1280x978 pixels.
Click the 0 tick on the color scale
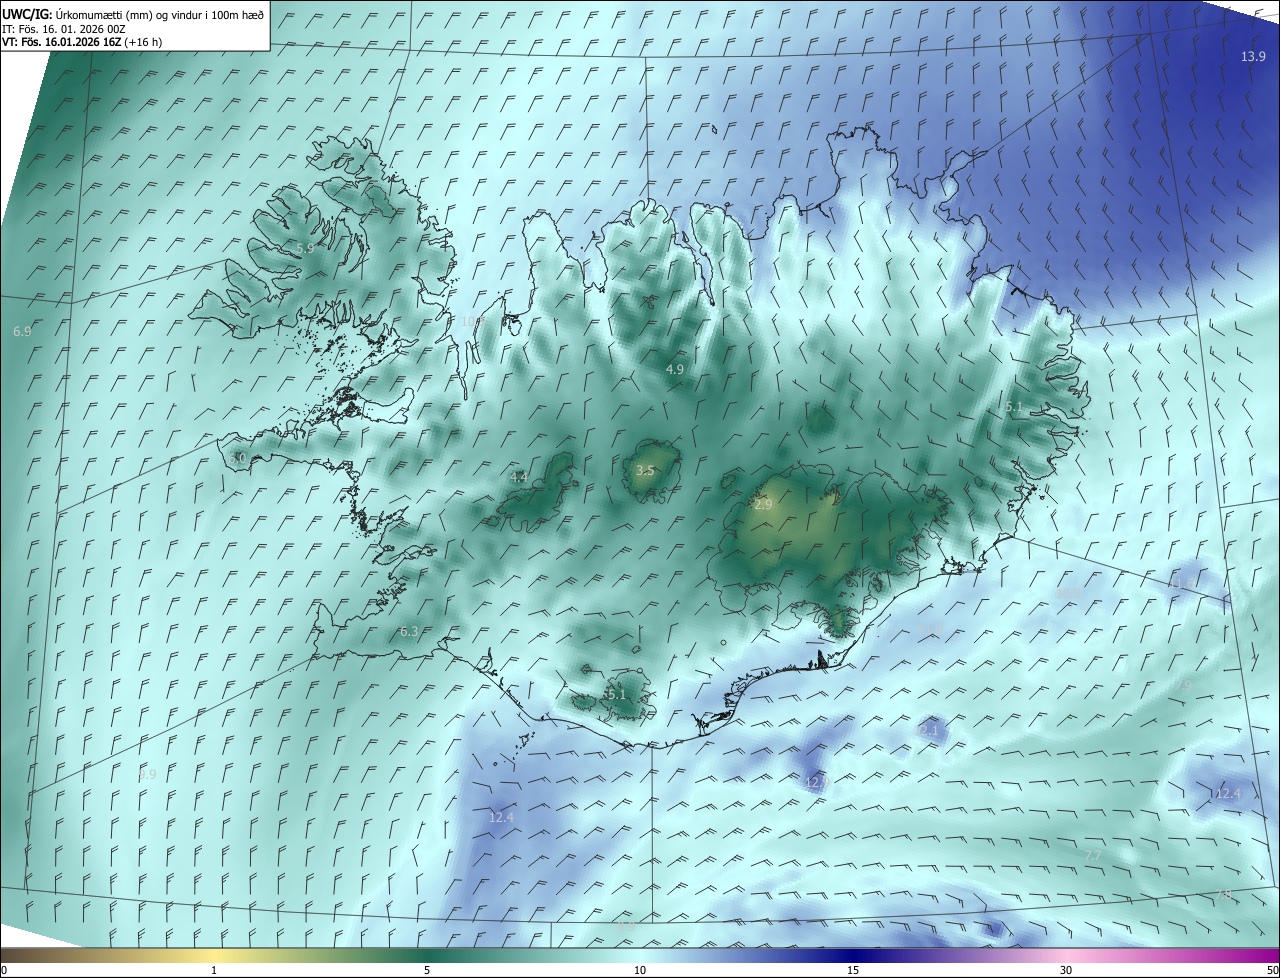point(4,971)
